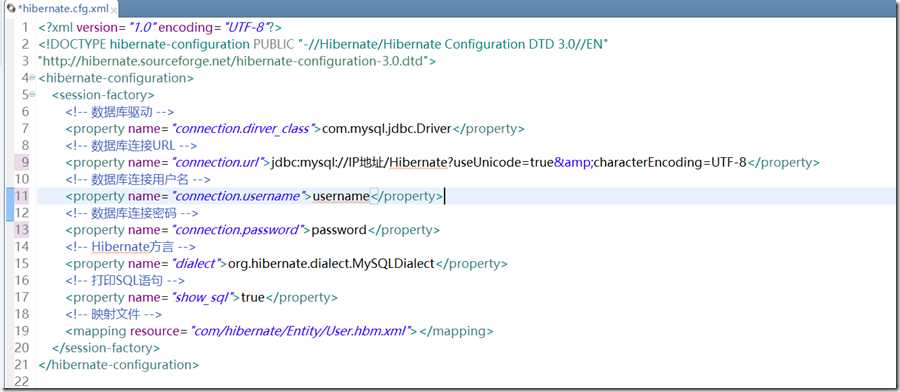Click the password element content on line 13

tap(339, 230)
